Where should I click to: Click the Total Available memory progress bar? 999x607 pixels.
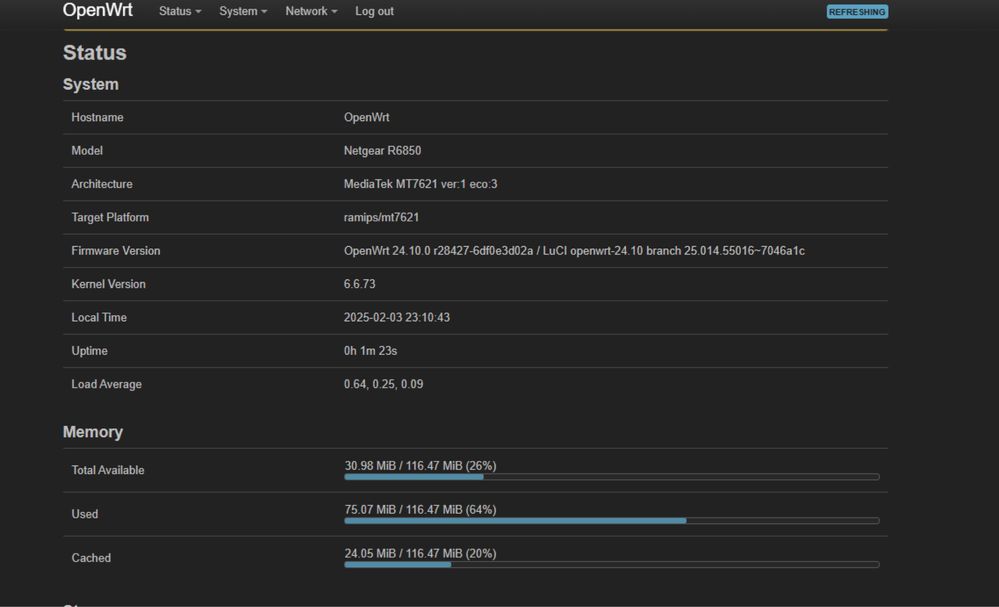[x=612, y=476]
